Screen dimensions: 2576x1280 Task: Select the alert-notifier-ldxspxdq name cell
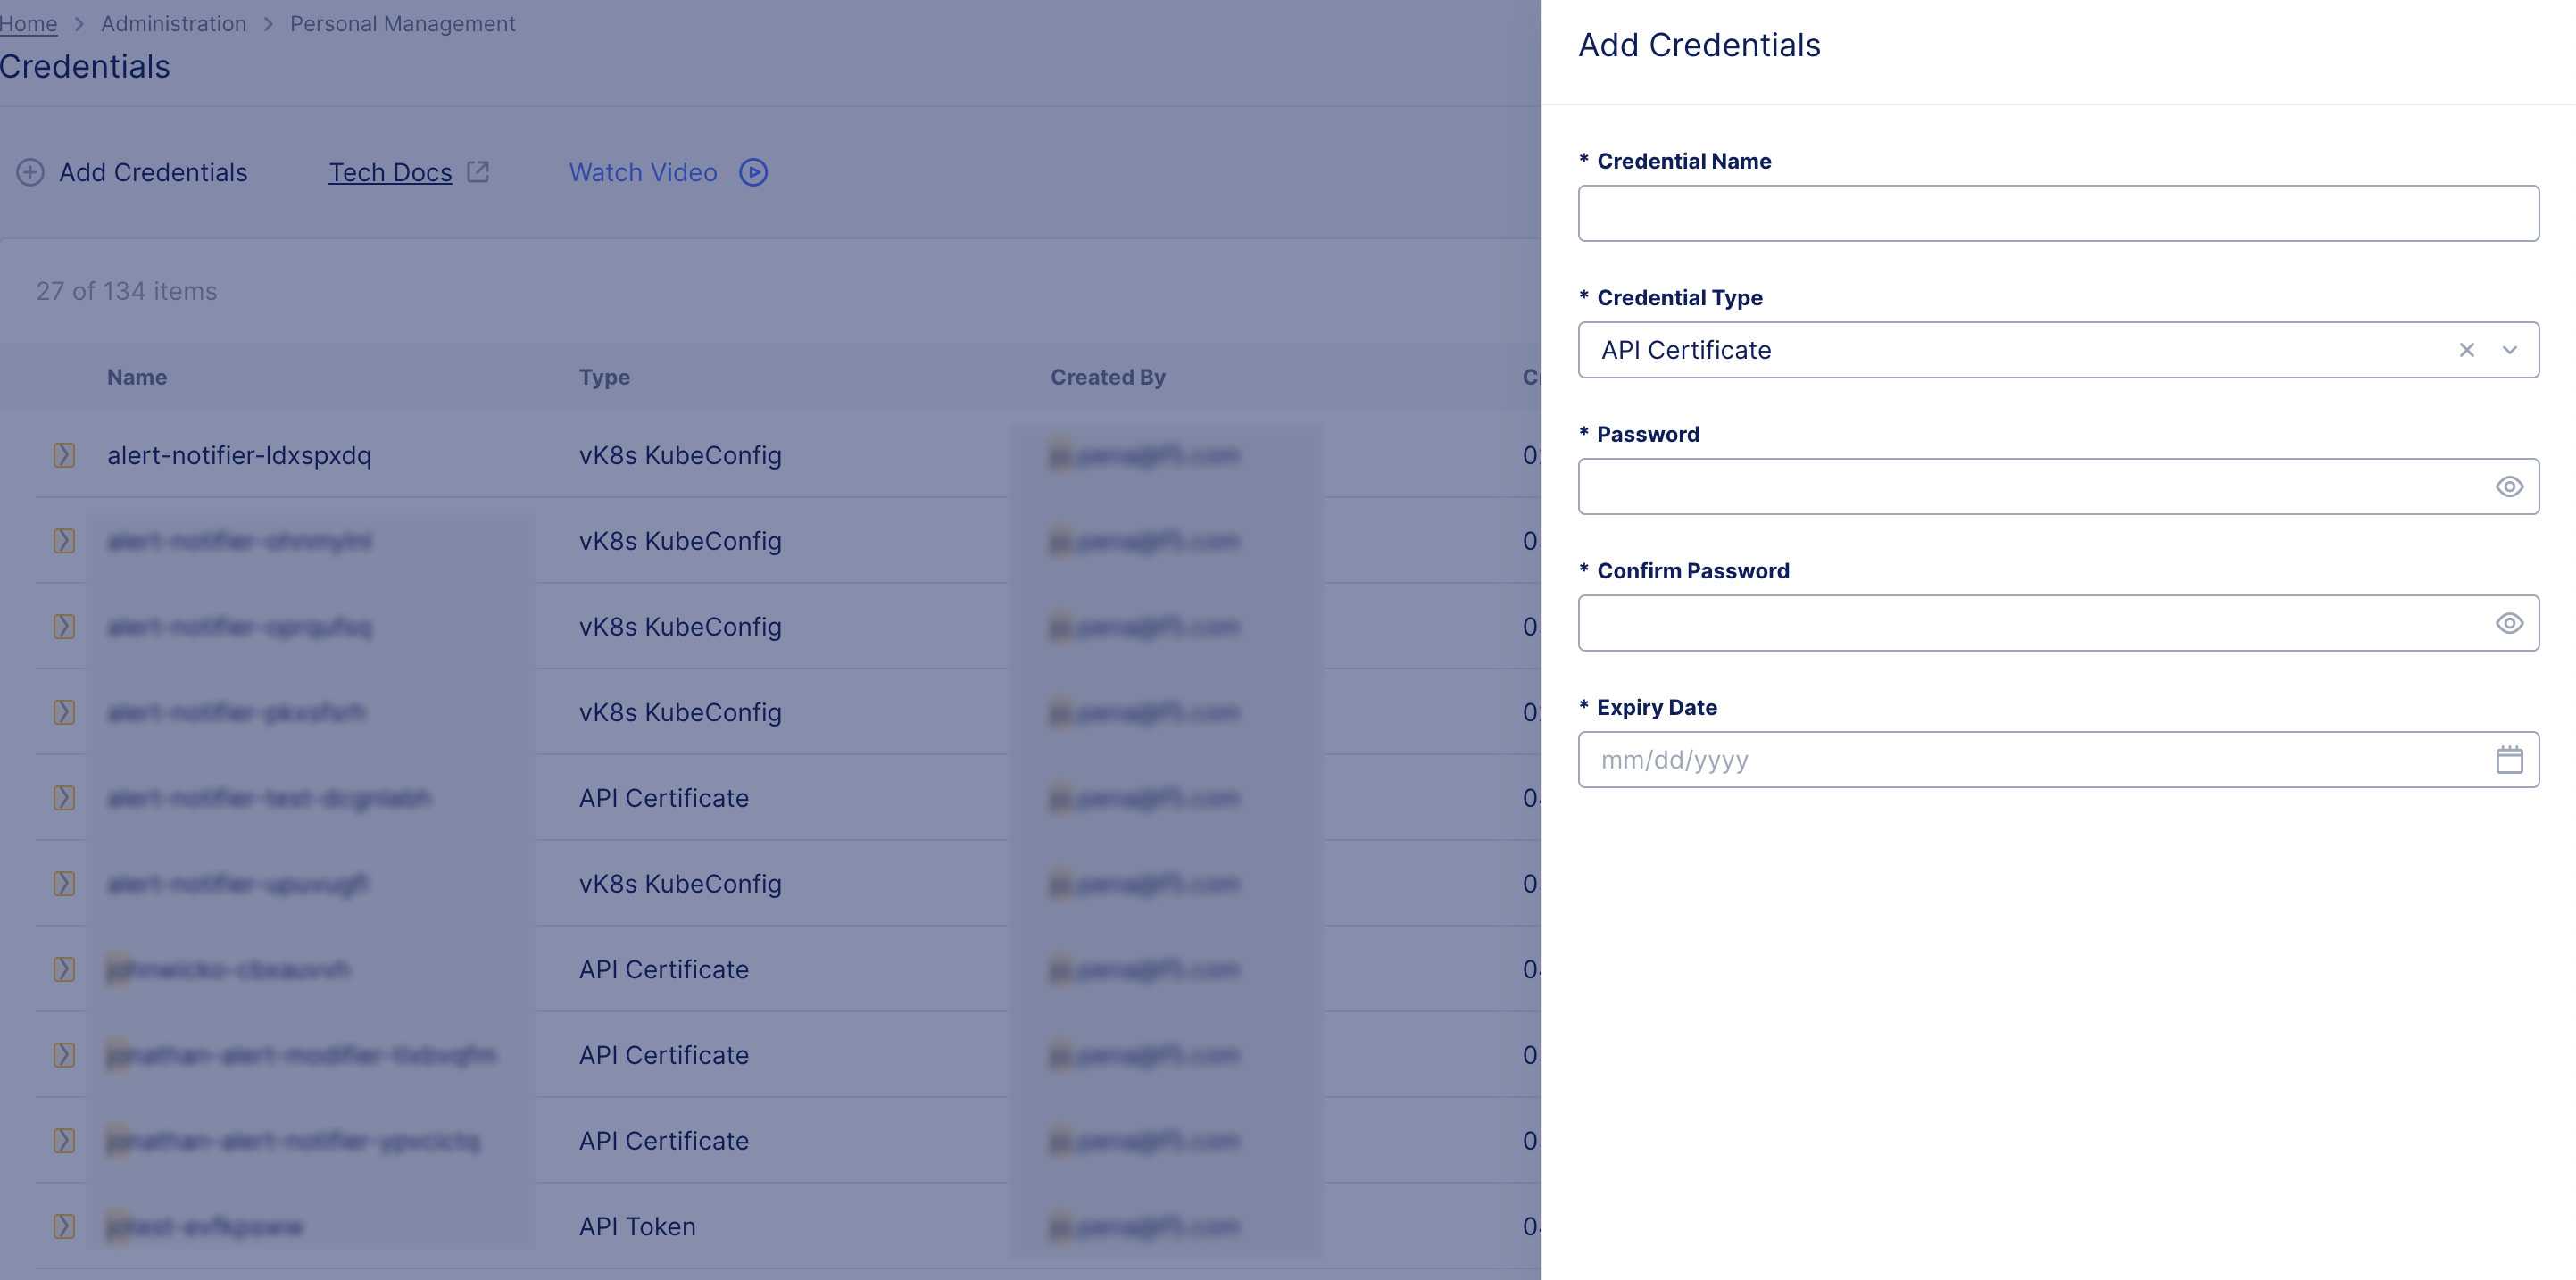tap(239, 455)
